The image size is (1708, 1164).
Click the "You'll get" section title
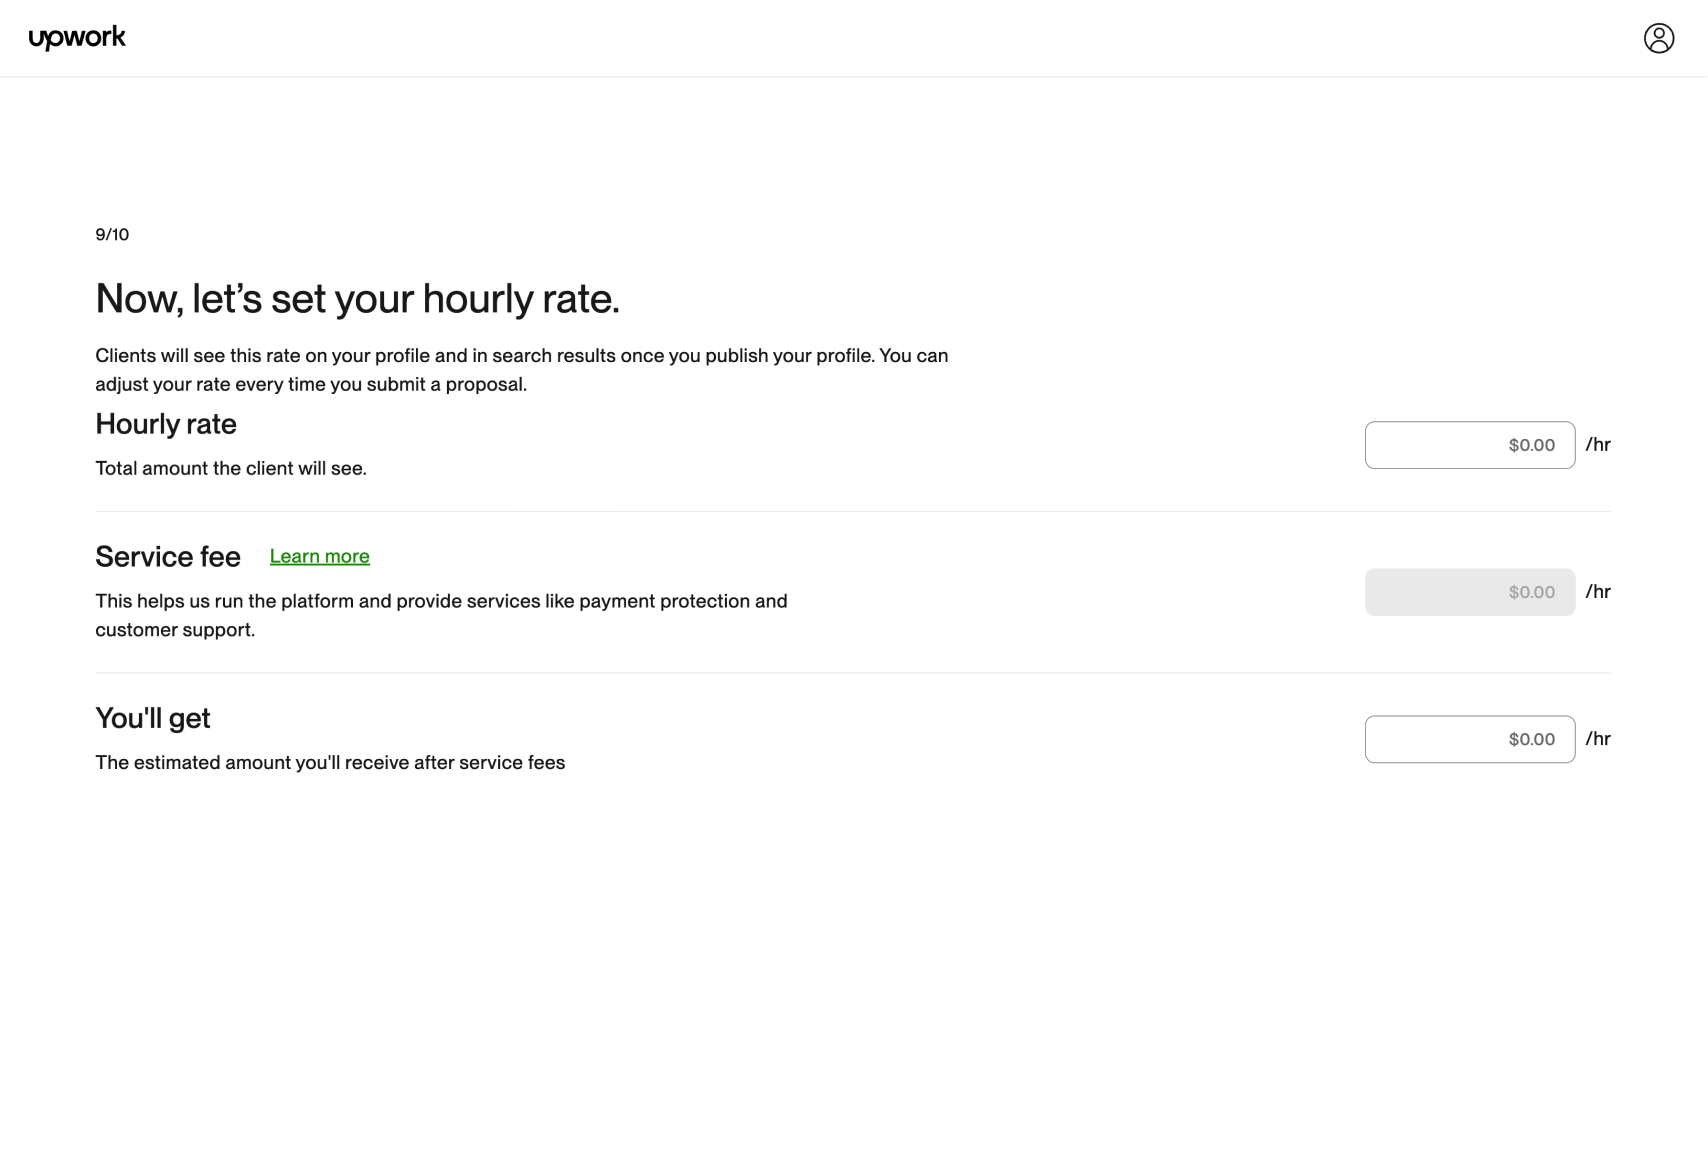point(153,718)
